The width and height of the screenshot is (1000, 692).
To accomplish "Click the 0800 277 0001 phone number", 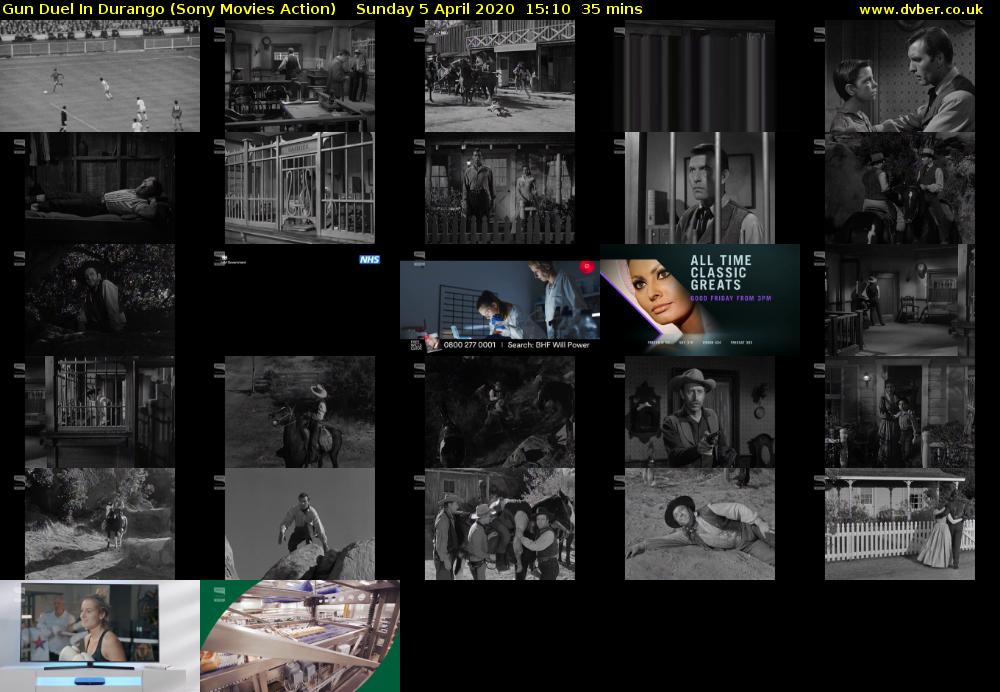I will [x=469, y=345].
